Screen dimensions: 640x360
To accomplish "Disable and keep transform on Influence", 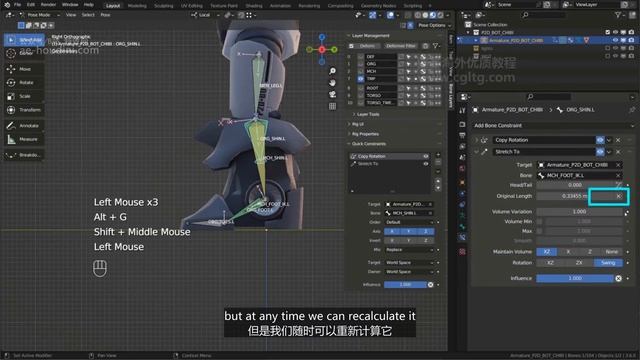I will 618,278.
